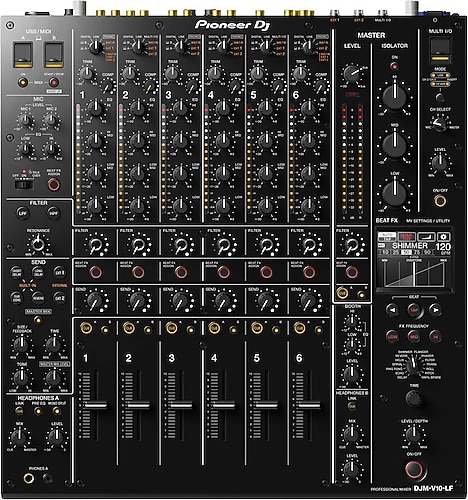Select the EXT 2 send button

59,298
